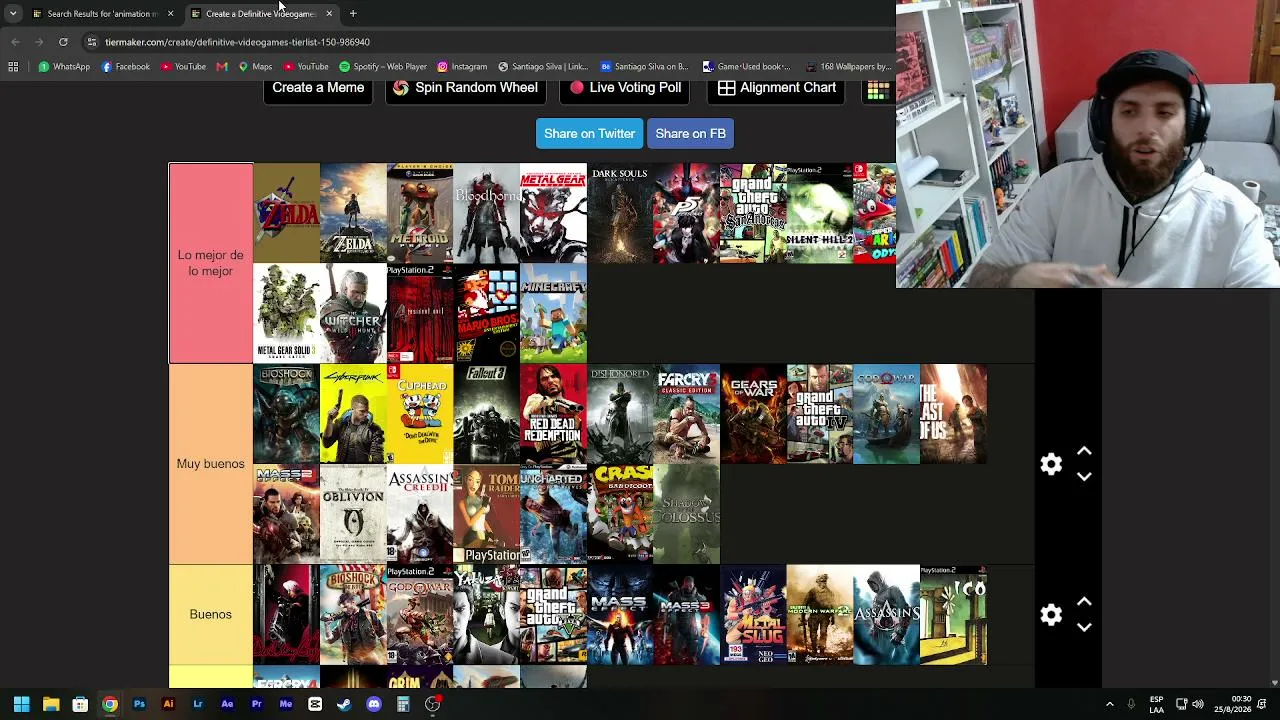Viewport: 1280px width, 720px height.
Task: Share the tier list on FB
Action: point(690,134)
